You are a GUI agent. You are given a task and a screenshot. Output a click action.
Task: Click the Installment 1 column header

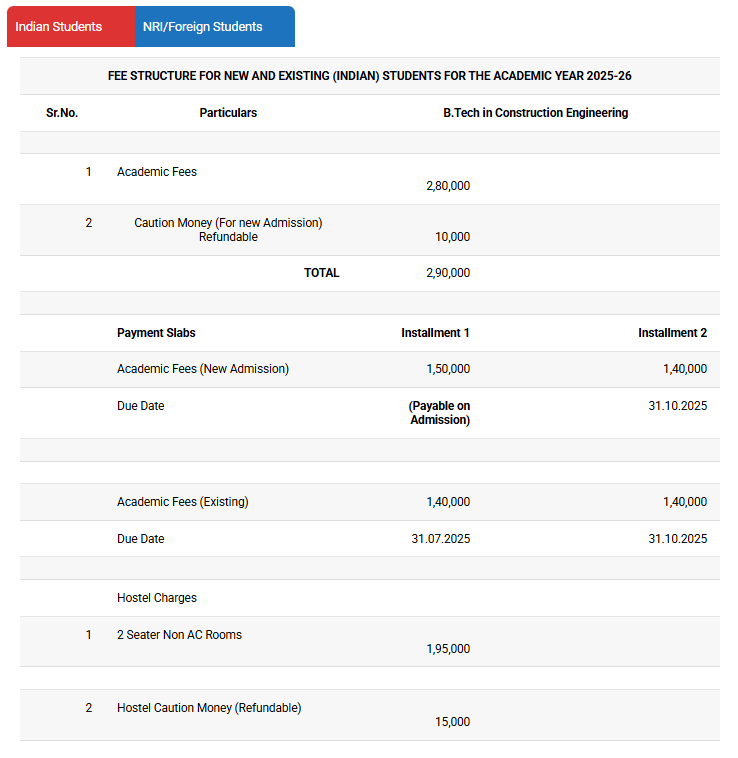tap(435, 333)
